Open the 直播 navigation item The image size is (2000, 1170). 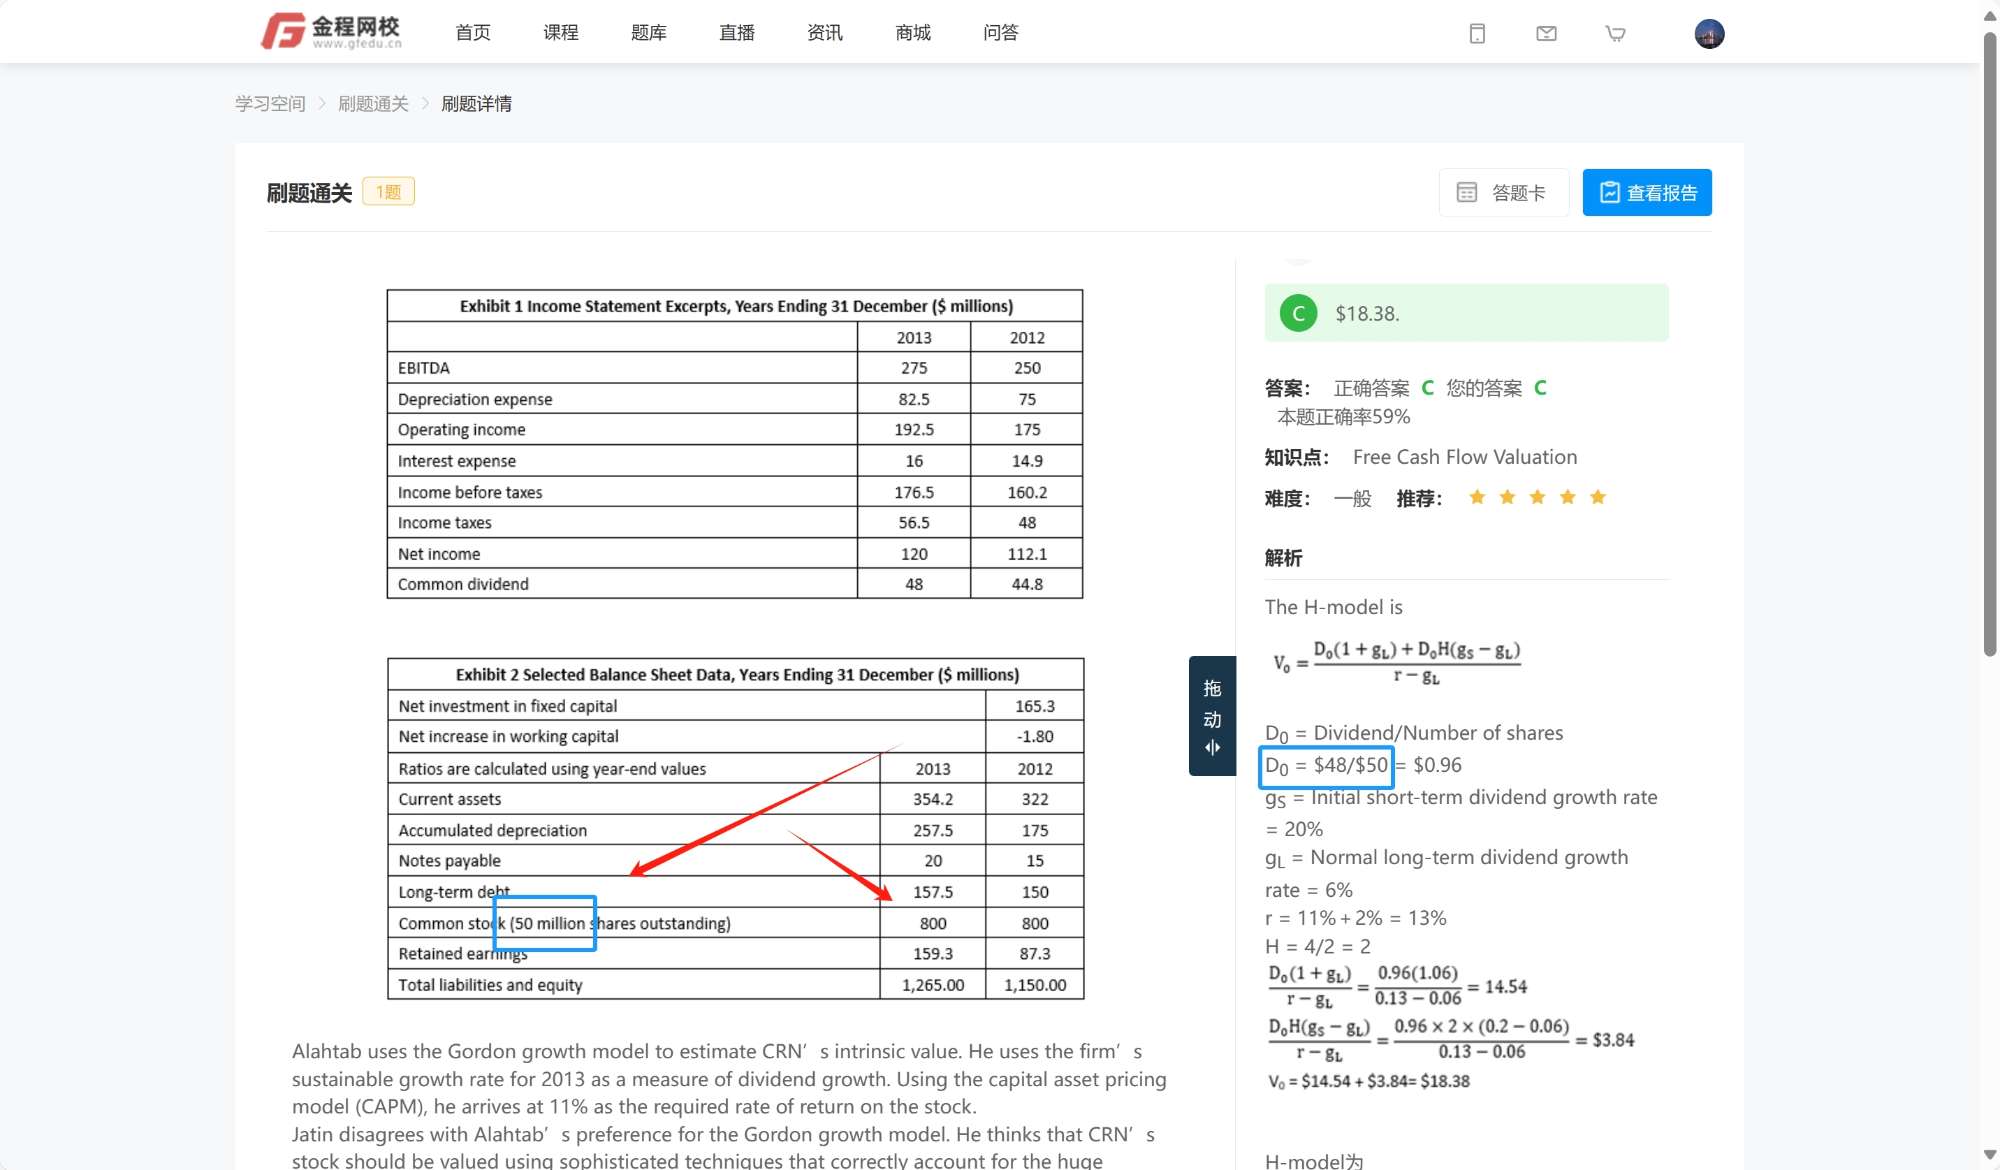point(737,33)
